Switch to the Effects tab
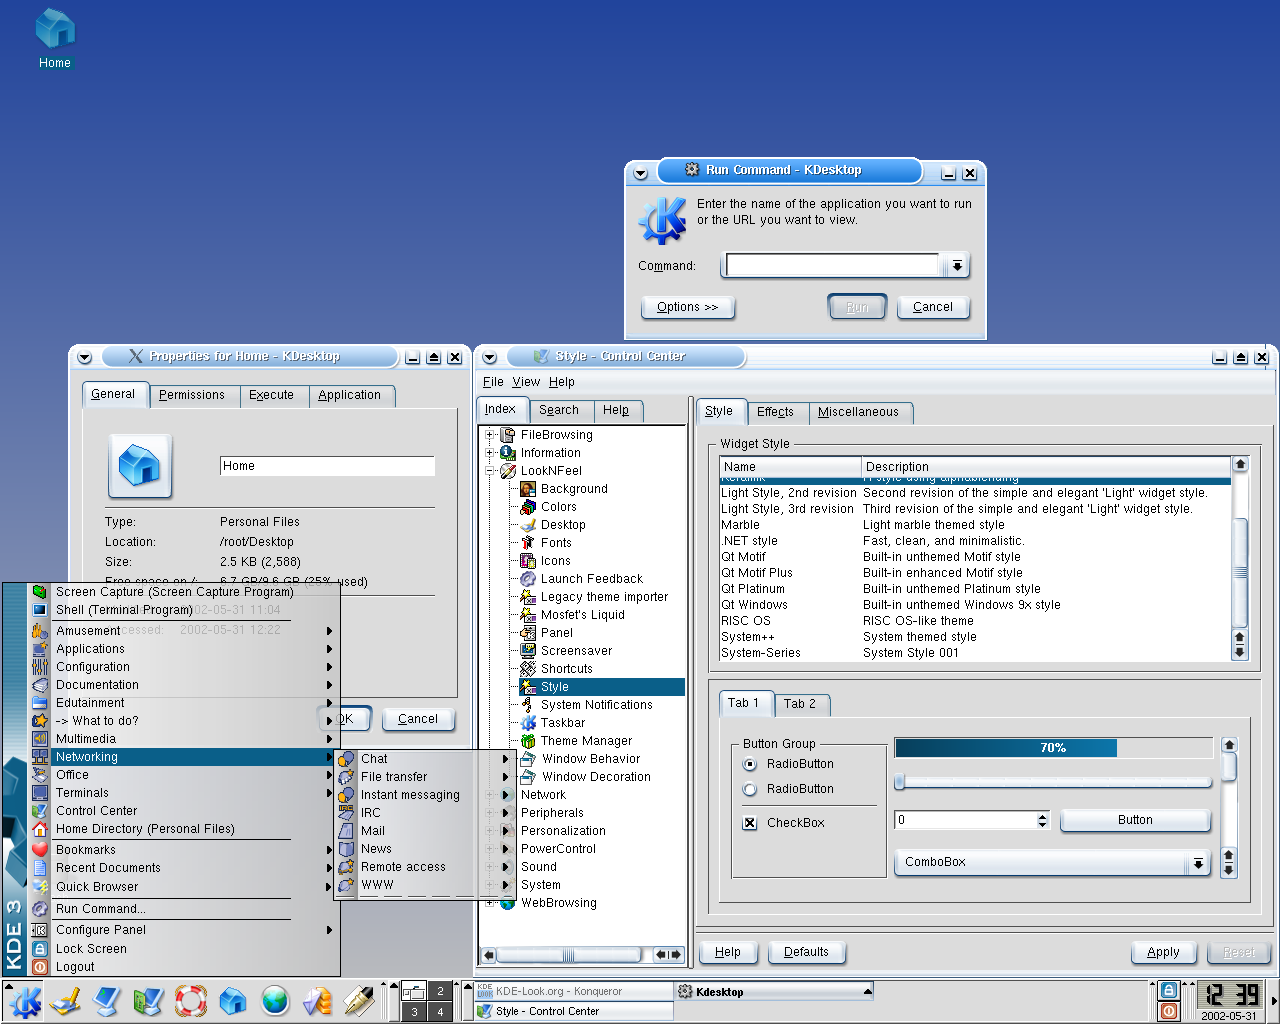Screen dimensions: 1280x1024 (775, 412)
